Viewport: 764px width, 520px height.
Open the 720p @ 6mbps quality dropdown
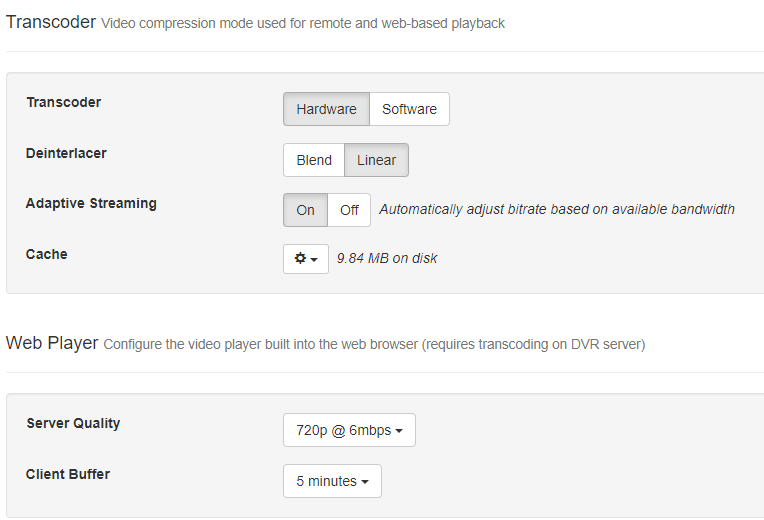pyautogui.click(x=349, y=430)
